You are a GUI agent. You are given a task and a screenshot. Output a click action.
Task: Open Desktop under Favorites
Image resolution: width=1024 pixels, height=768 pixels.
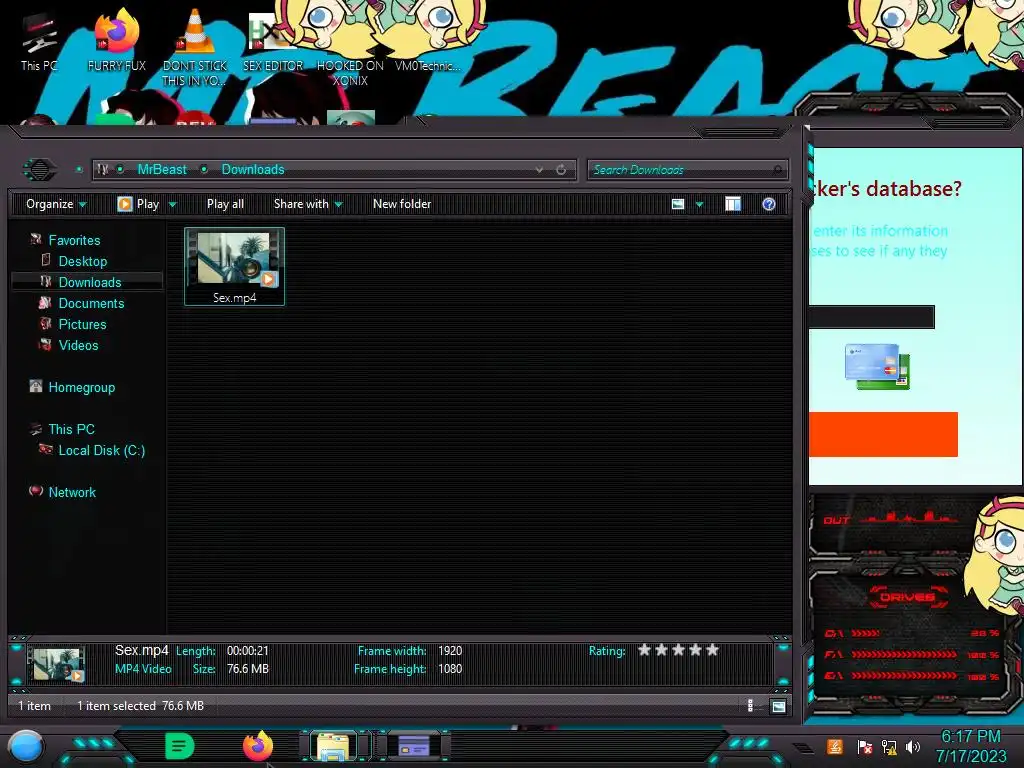pyautogui.click(x=83, y=261)
